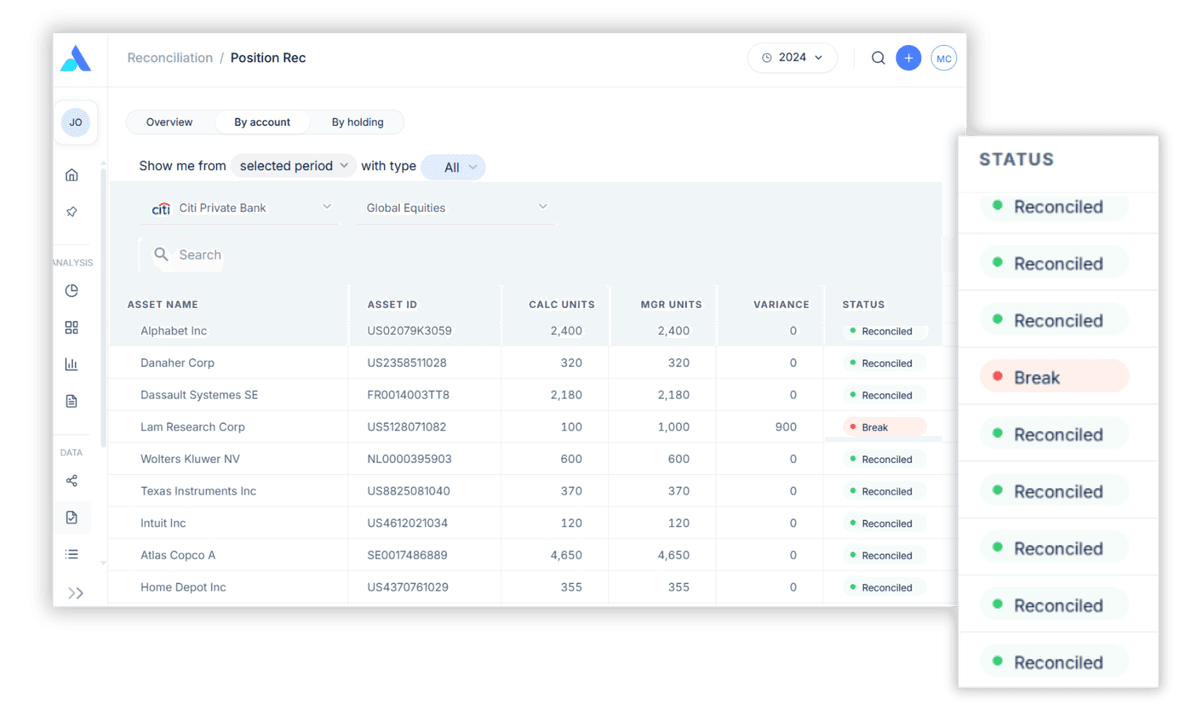Viewport: 1200px width, 720px height.
Task: Click the blue plus button
Action: [908, 58]
